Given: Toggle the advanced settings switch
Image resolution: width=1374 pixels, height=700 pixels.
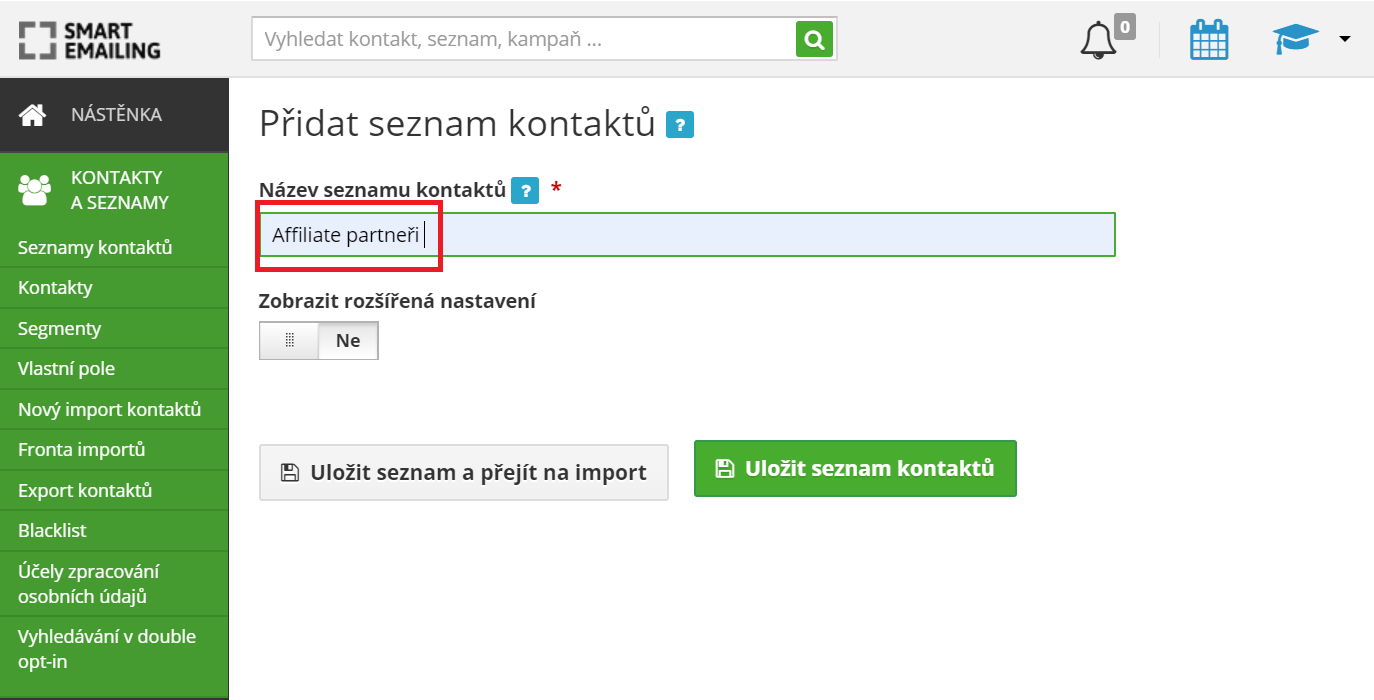Looking at the screenshot, I should coord(318,340).
